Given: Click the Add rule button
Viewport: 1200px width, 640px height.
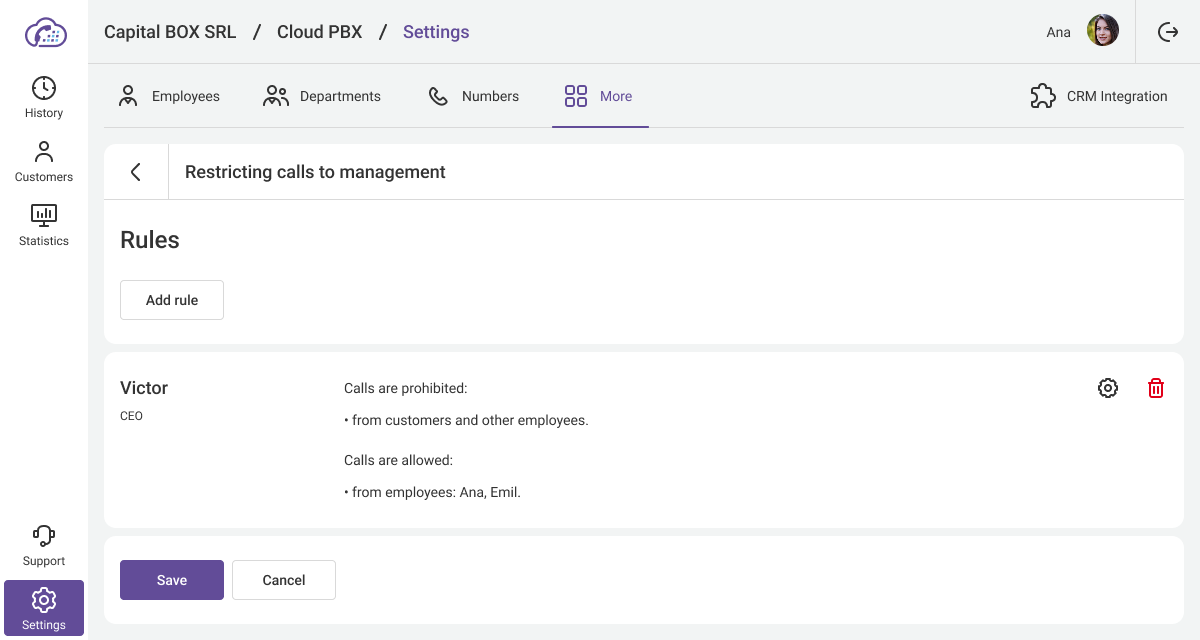Looking at the screenshot, I should click(x=172, y=300).
